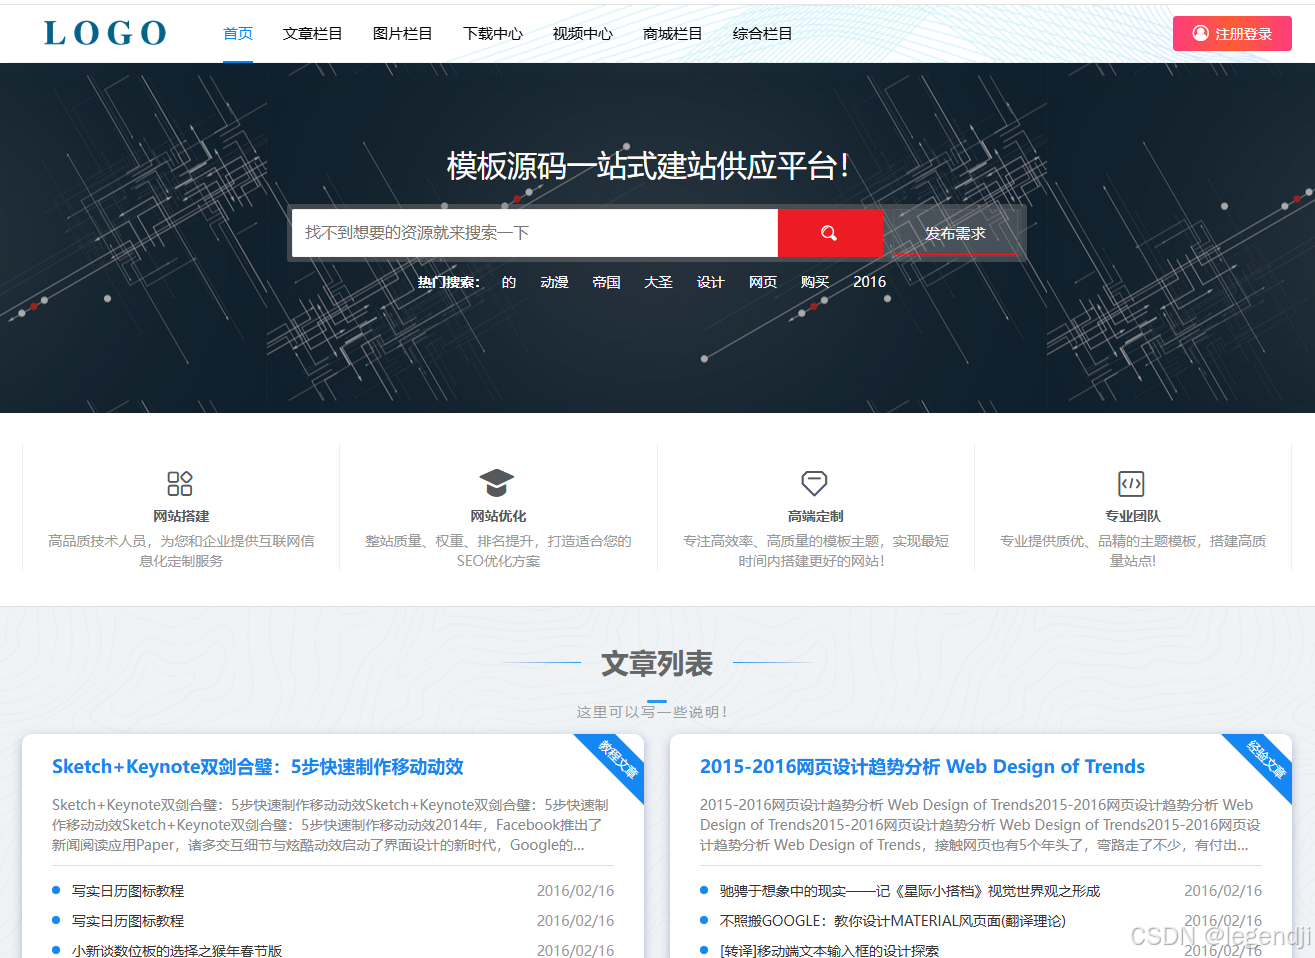Click the LOGO in the top left
This screenshot has width=1315, height=958.
(104, 33)
